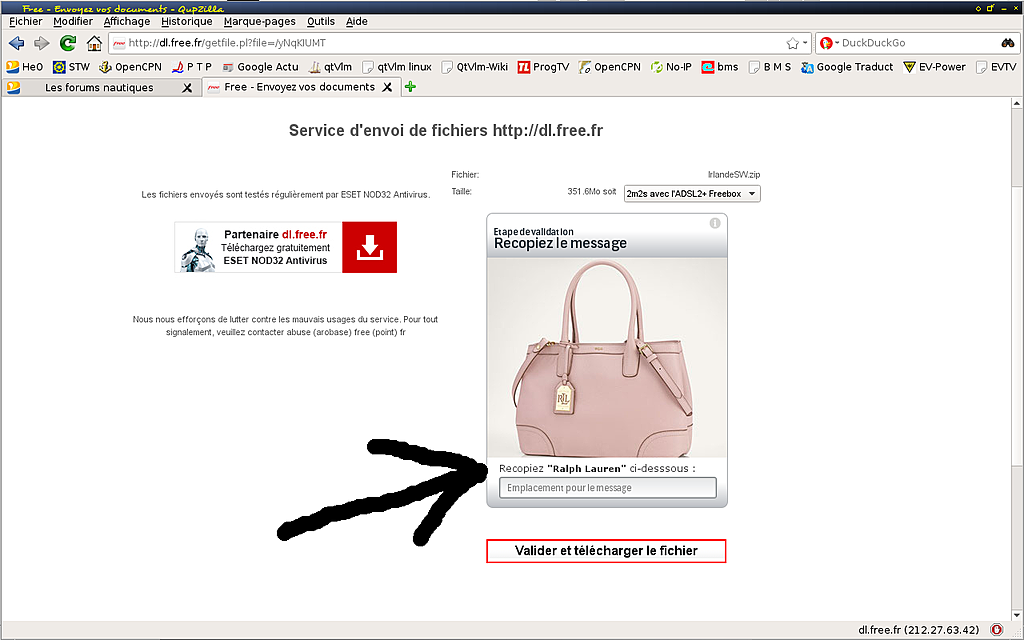The width and height of the screenshot is (1024, 640).
Task: Choose search engine via DuckDuckGo icon
Action: tap(826, 43)
